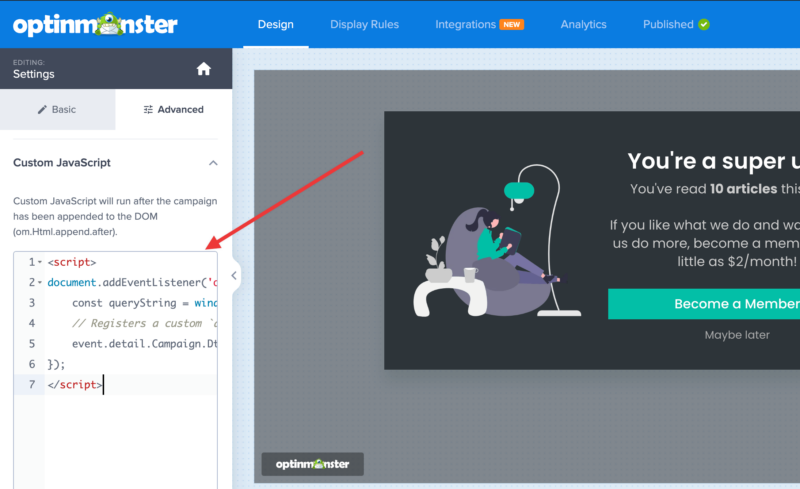
Task: Click the pencil icon on Basic tab
Action: (42, 110)
